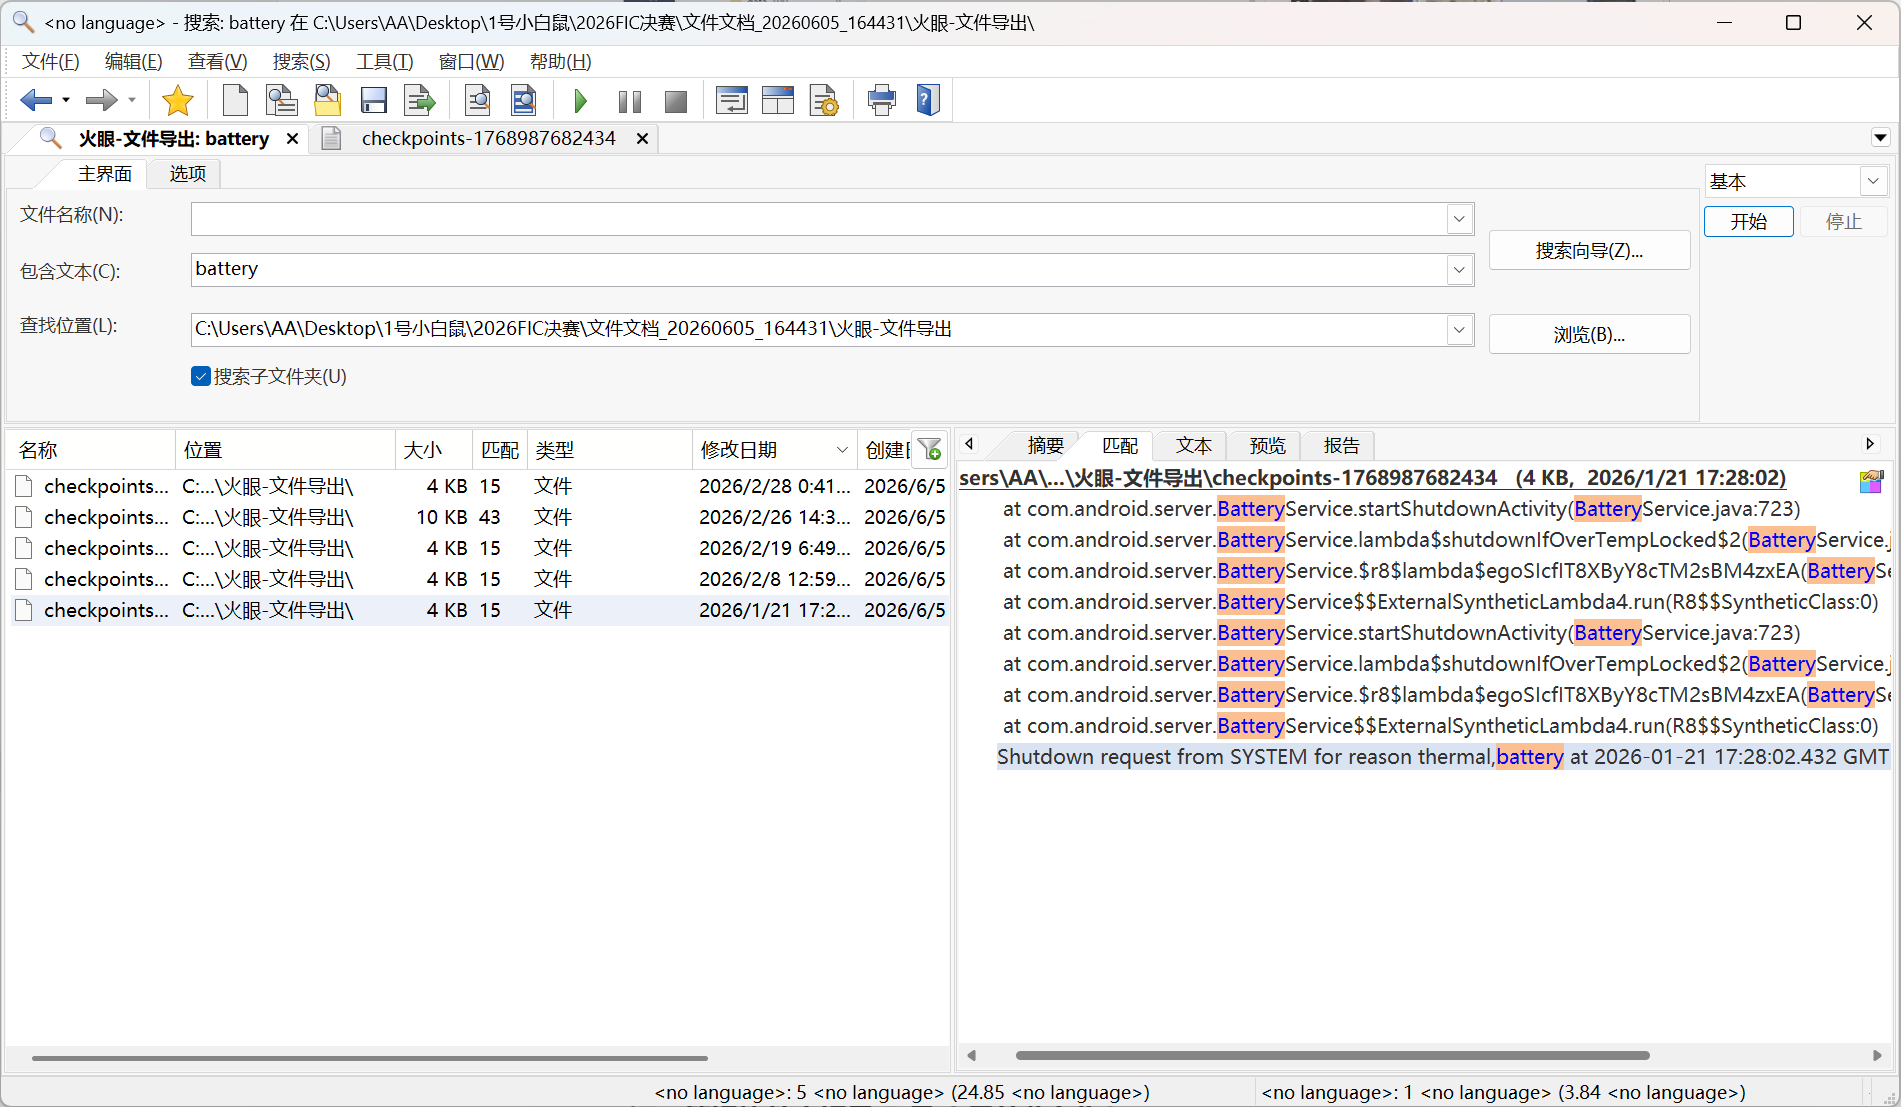
Task: Click the gray forward arrow
Action: (101, 100)
